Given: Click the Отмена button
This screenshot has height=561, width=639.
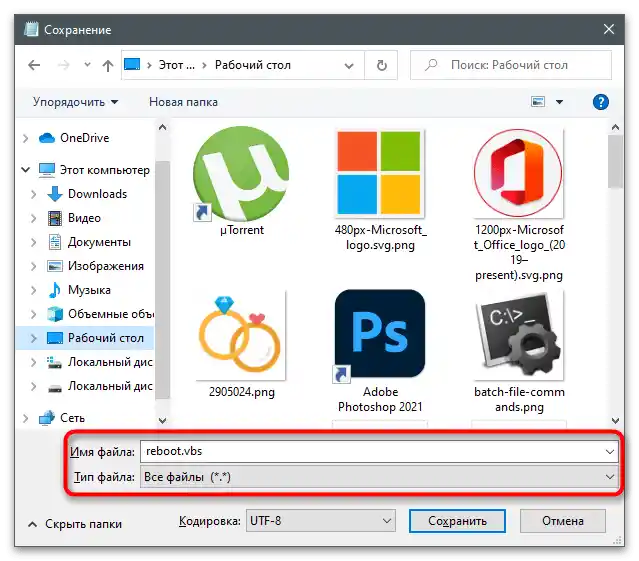Looking at the screenshot, I should [x=562, y=521].
